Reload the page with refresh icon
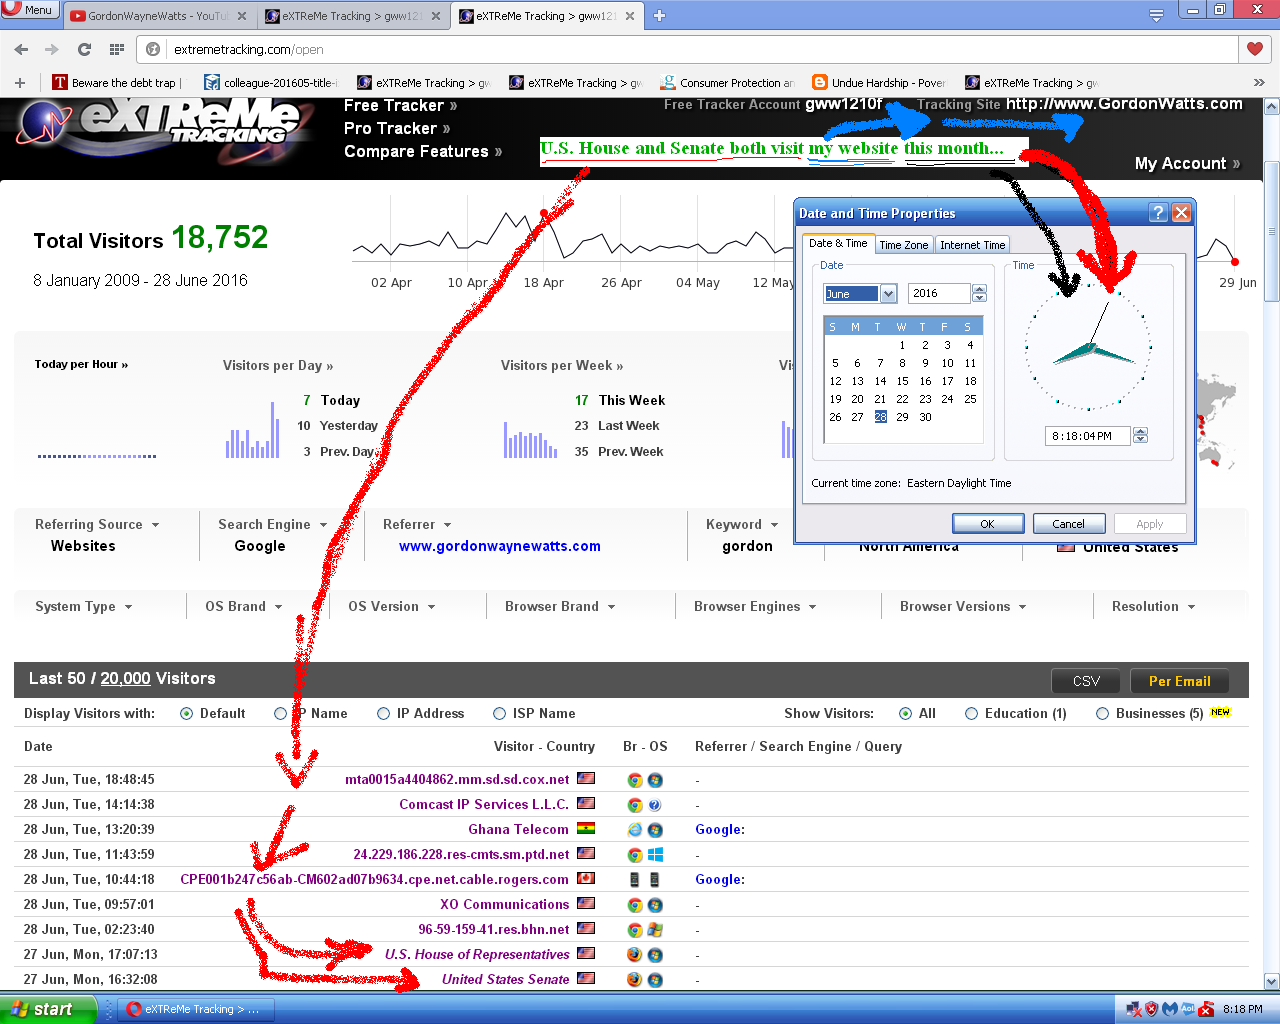 point(84,49)
